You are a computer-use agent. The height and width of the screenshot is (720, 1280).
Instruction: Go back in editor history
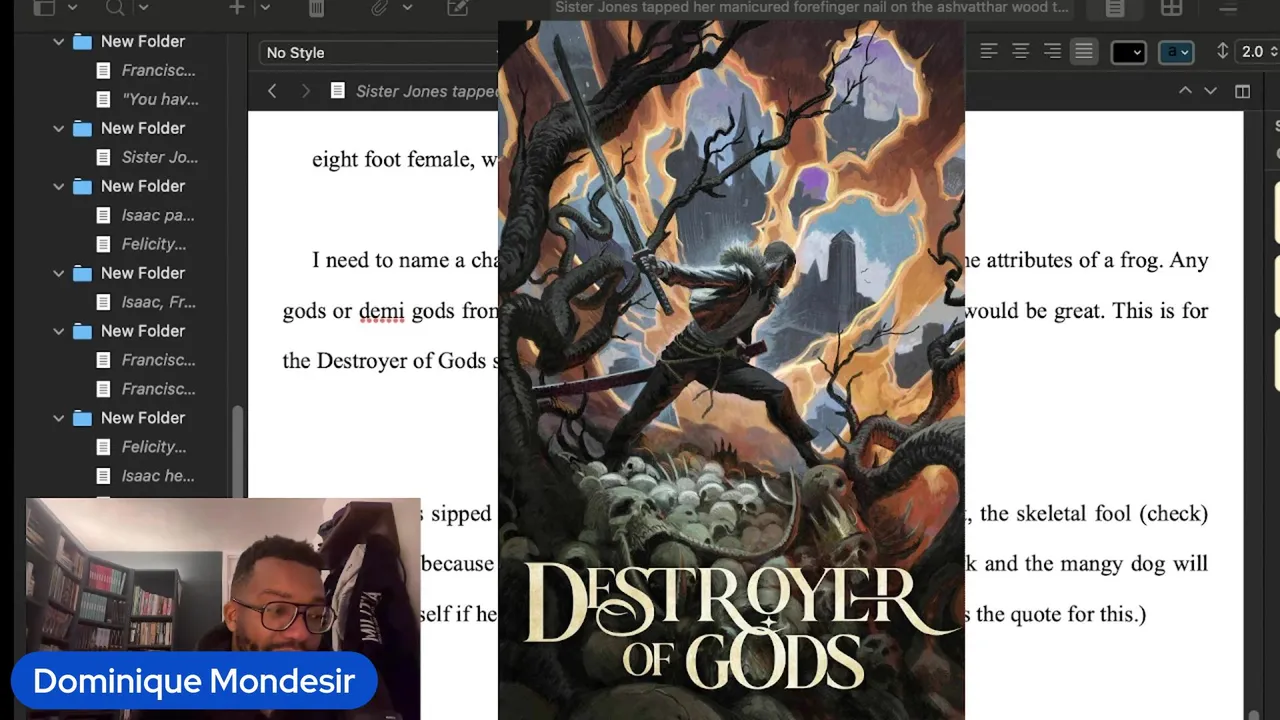click(x=272, y=91)
